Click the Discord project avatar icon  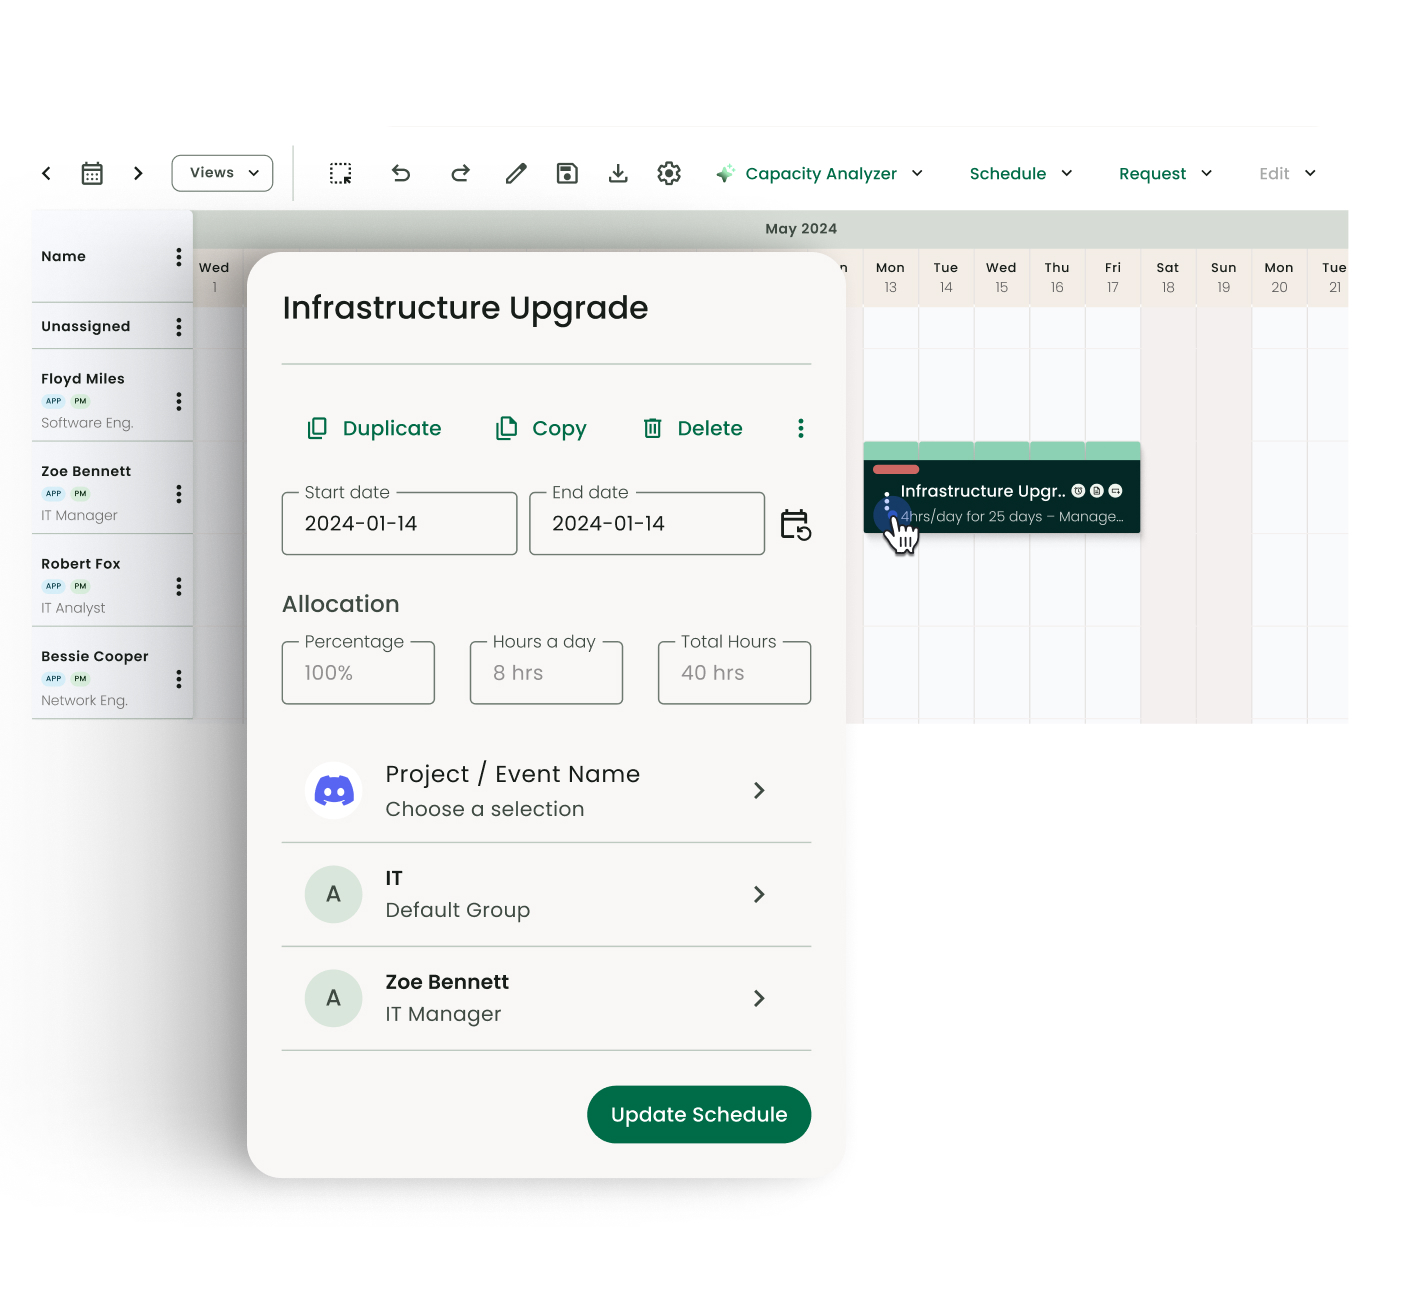(334, 791)
